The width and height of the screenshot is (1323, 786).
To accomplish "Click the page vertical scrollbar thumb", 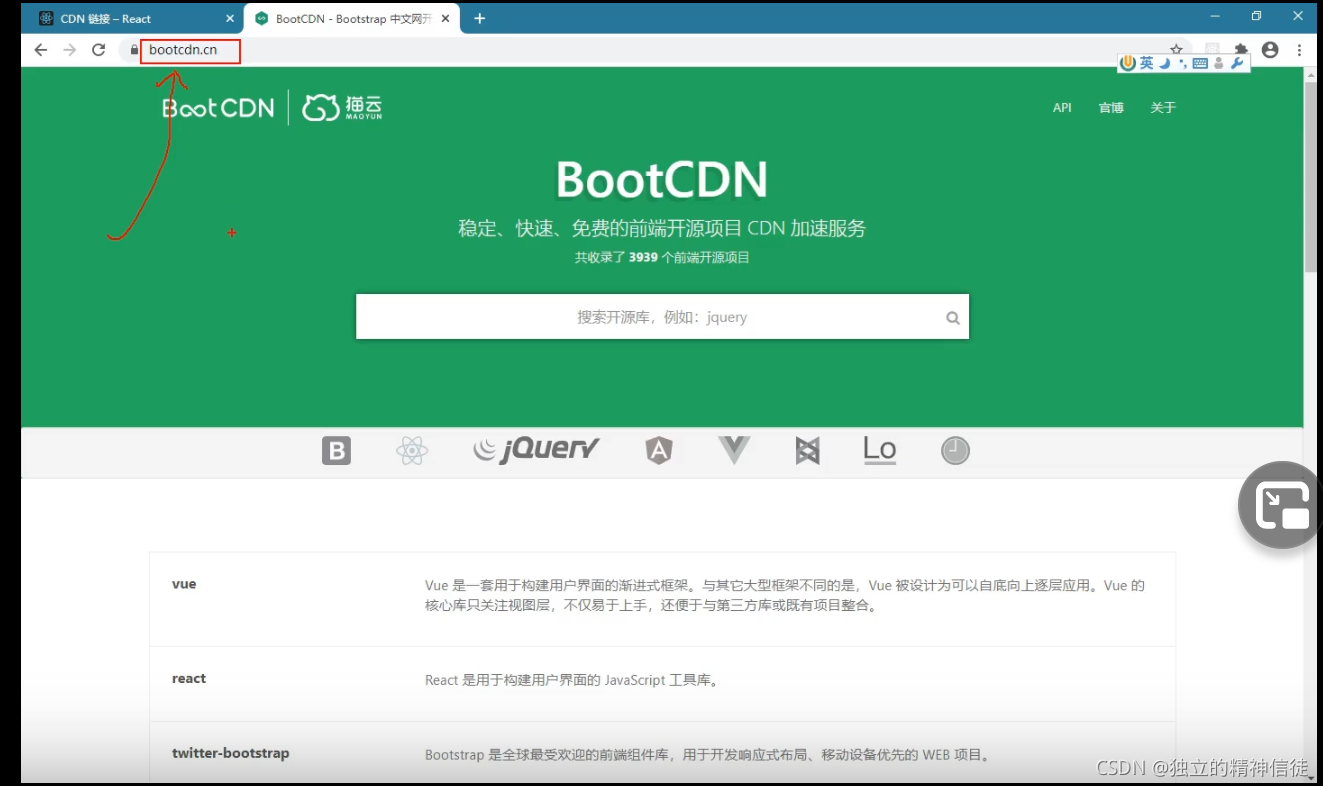I will (x=1311, y=177).
